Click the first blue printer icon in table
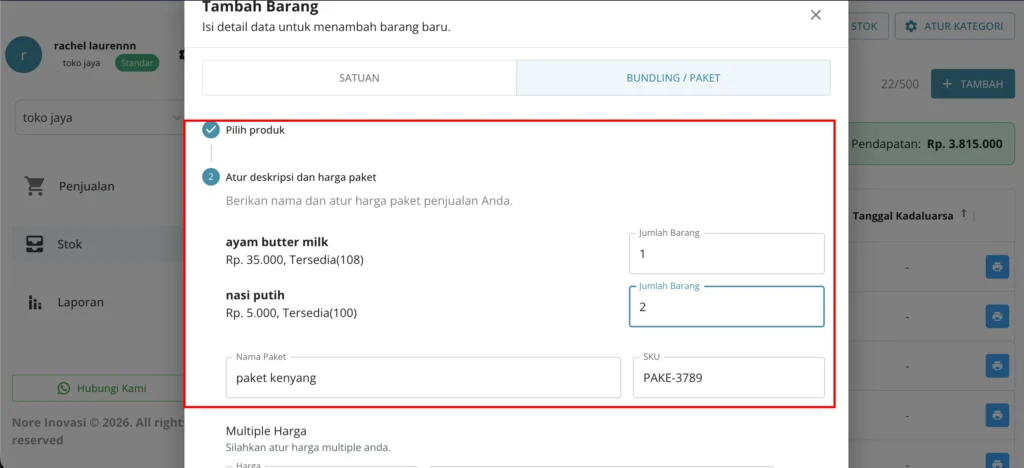This screenshot has width=1024, height=468. point(997,267)
